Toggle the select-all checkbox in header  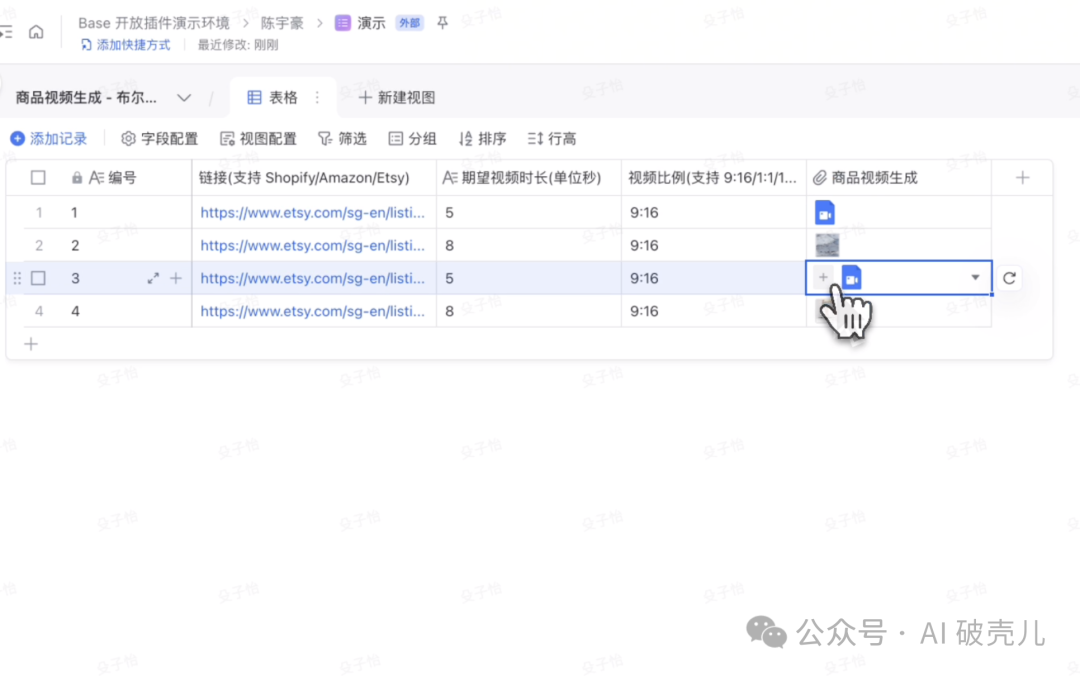[x=38, y=178]
